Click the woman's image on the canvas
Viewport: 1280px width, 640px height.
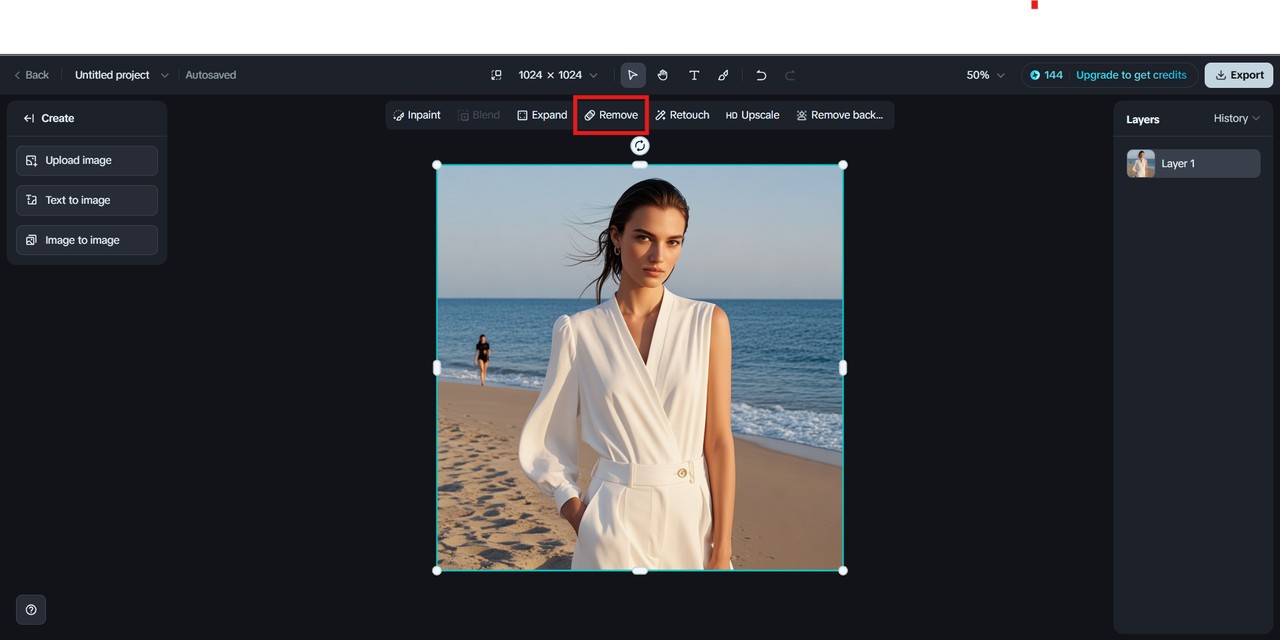coord(640,368)
